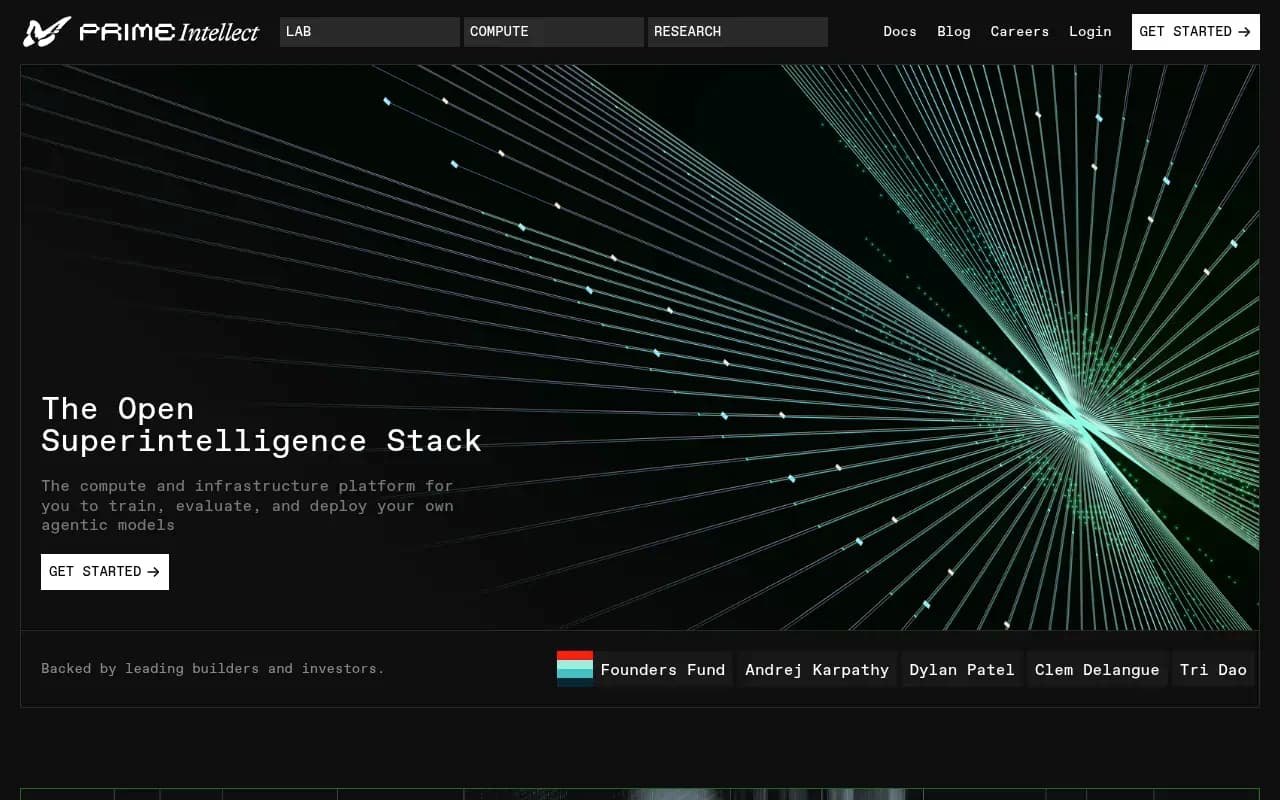Open the LAB navigation menu

370,32
